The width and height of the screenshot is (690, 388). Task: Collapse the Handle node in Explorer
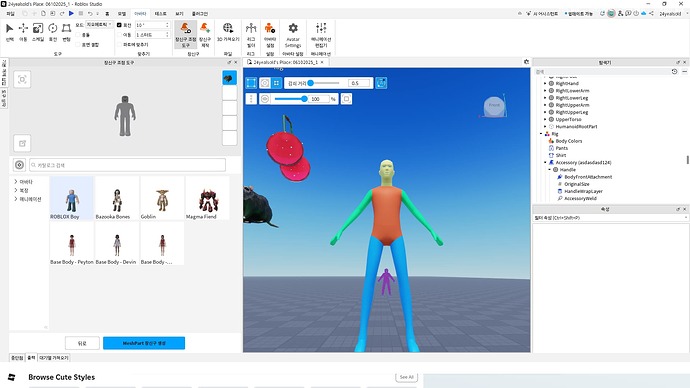click(x=550, y=169)
